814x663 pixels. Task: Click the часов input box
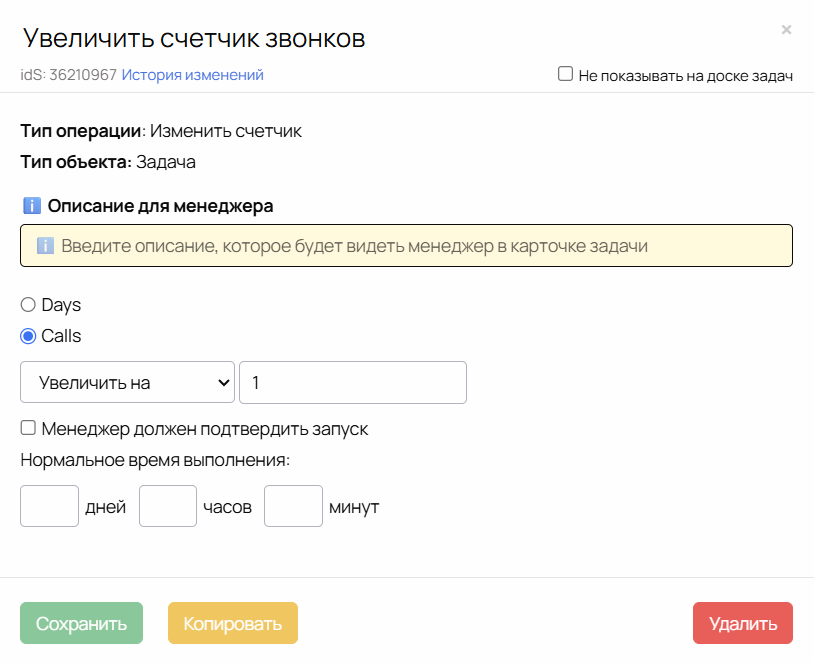pos(168,506)
